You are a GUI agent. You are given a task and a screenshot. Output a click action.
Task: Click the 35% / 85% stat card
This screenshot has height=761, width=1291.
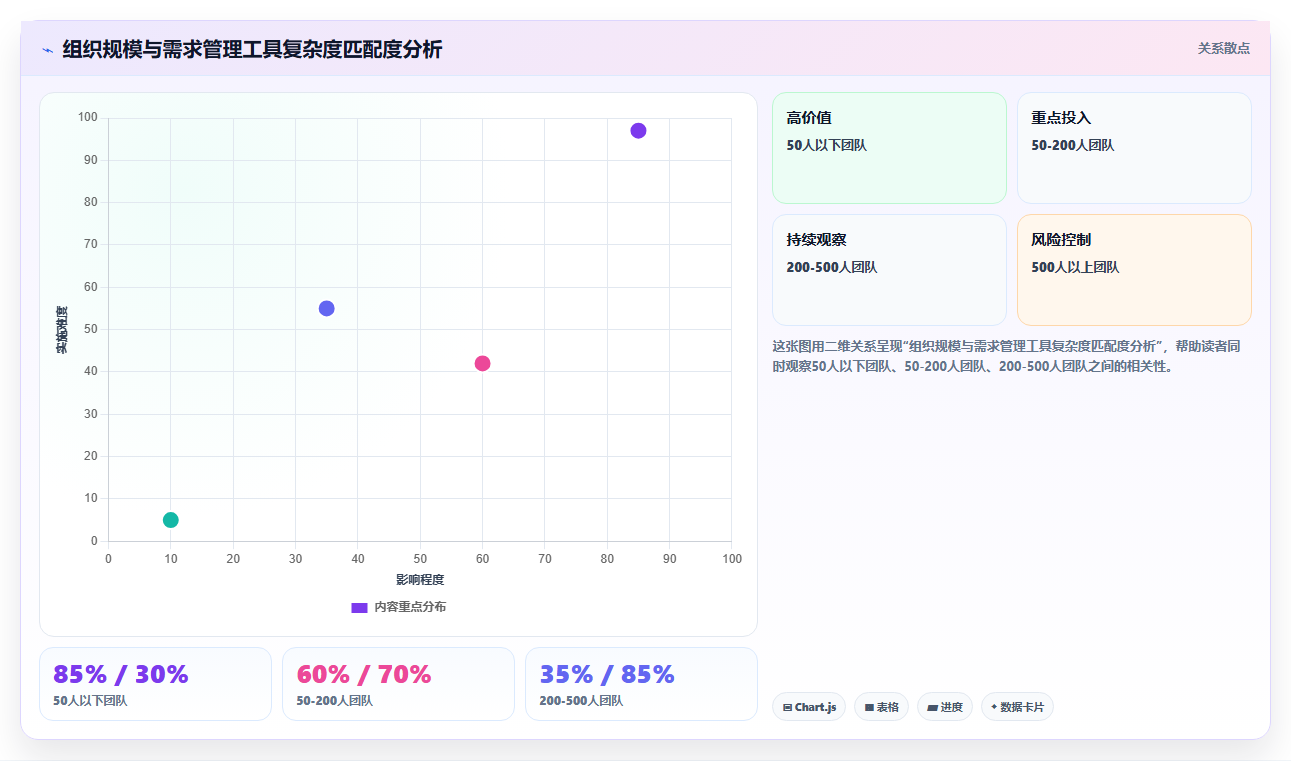click(641, 684)
